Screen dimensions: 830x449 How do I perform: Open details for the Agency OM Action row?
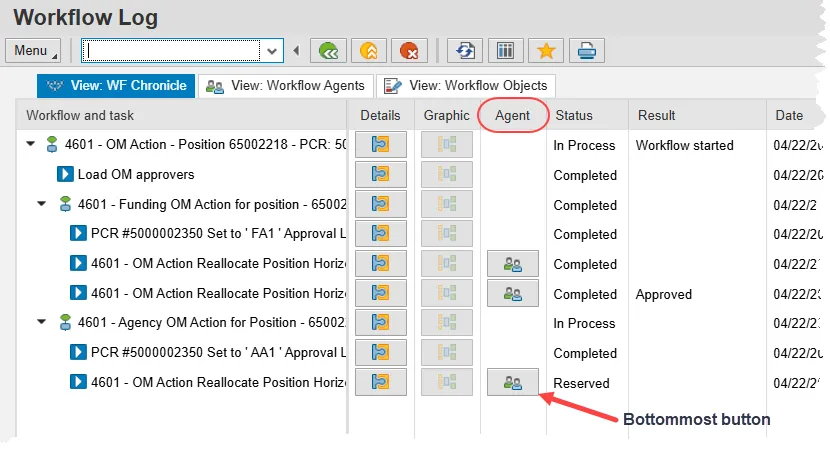coord(381,322)
